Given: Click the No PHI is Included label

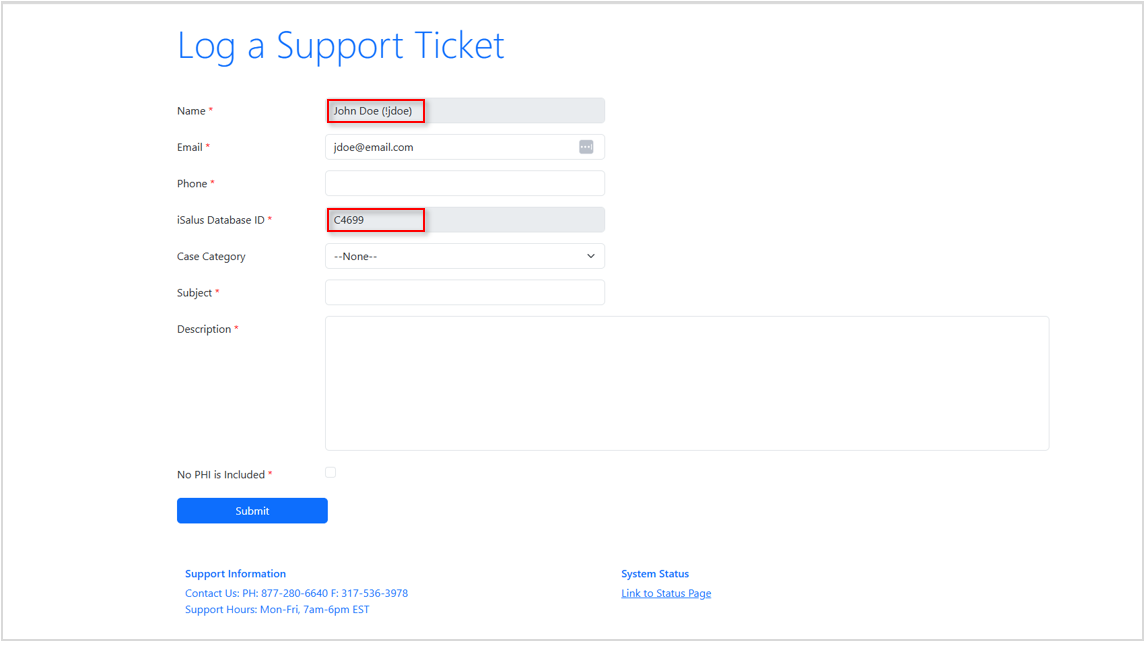Looking at the screenshot, I should pos(221,475).
